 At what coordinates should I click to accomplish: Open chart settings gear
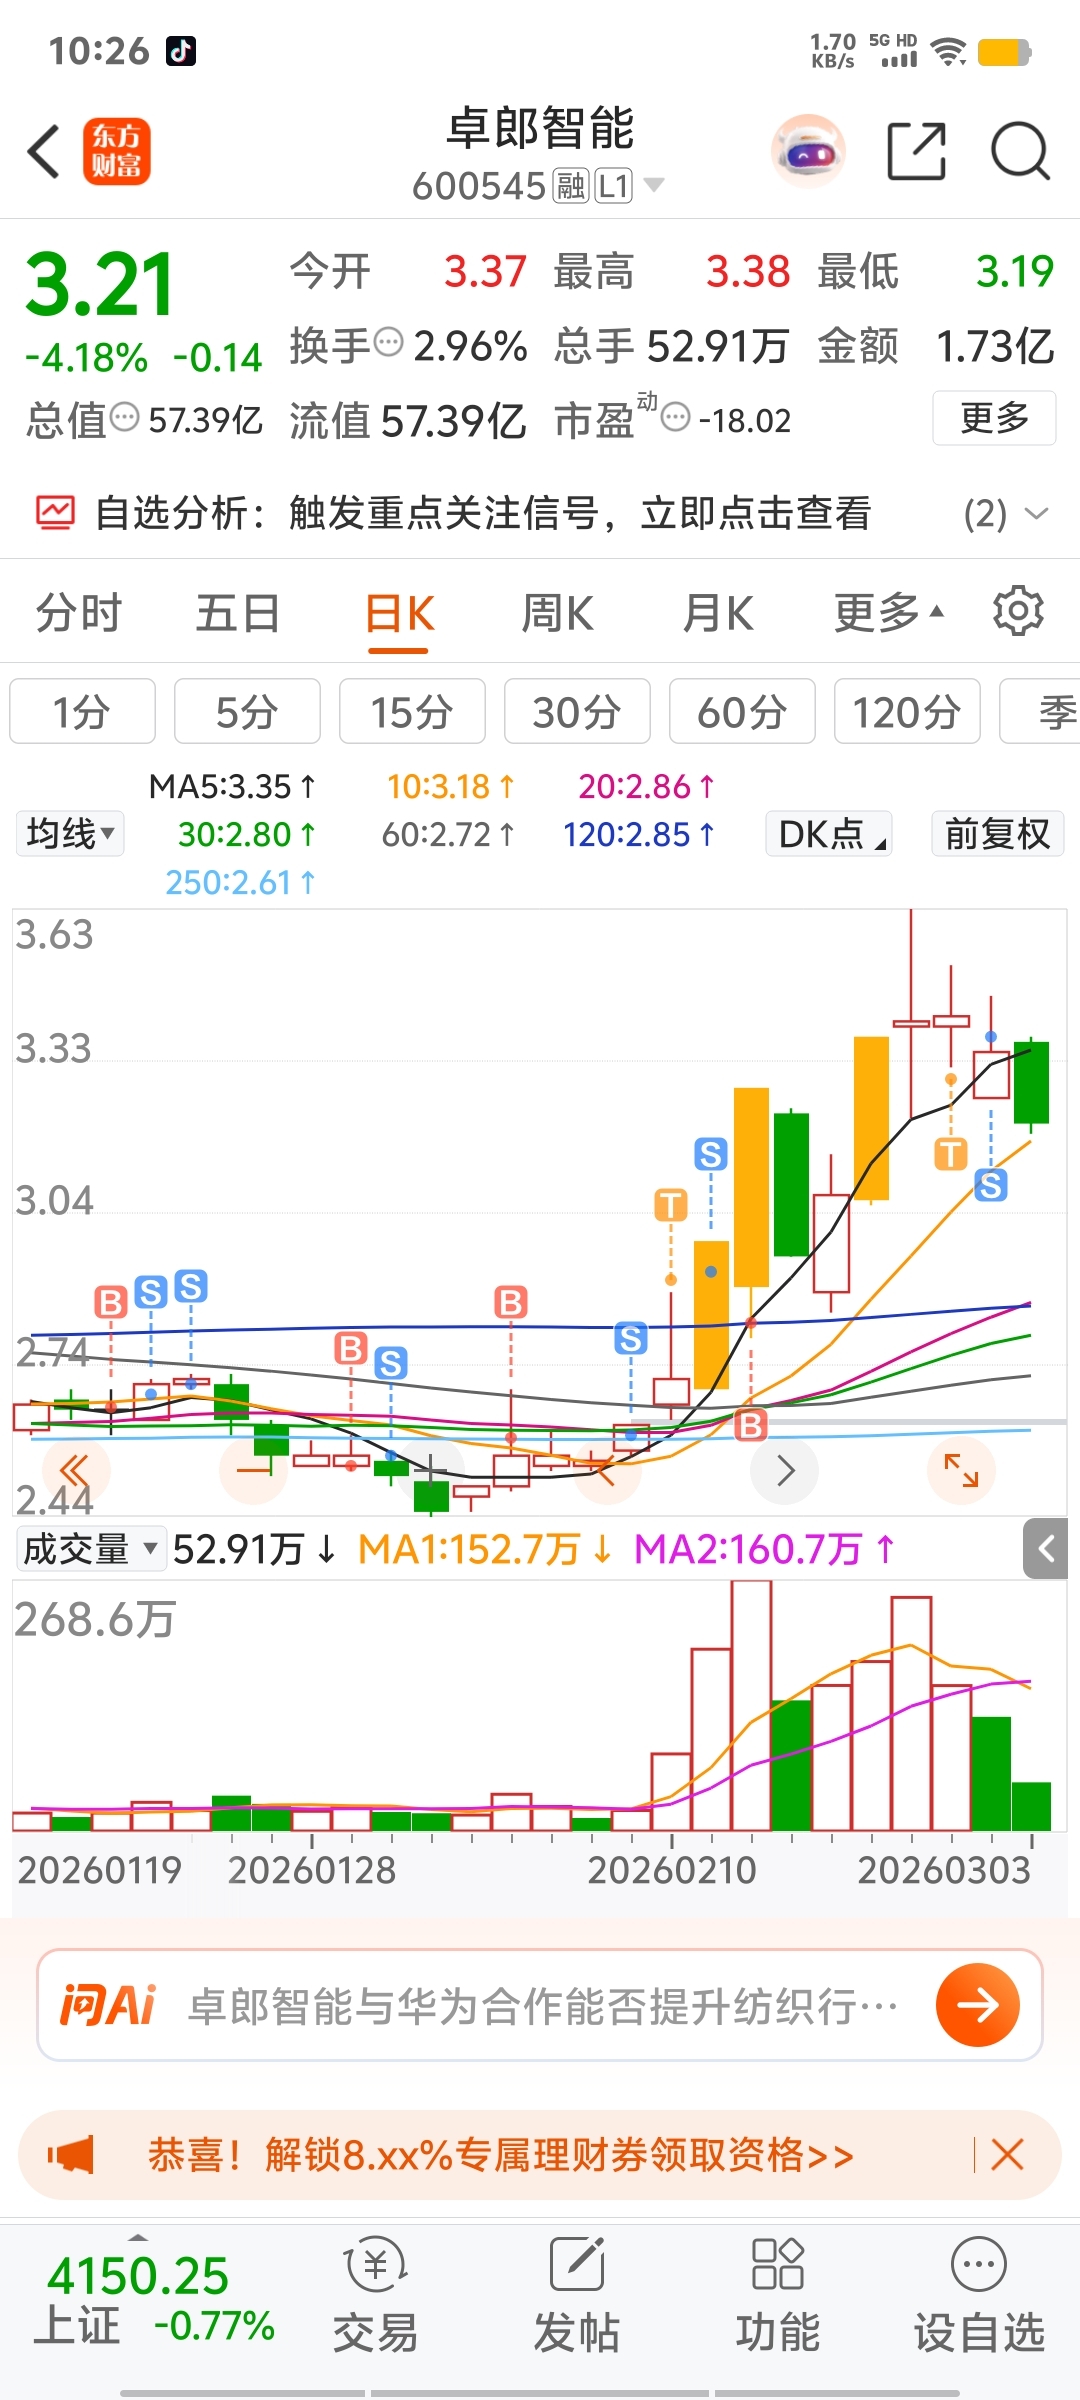coord(1018,611)
